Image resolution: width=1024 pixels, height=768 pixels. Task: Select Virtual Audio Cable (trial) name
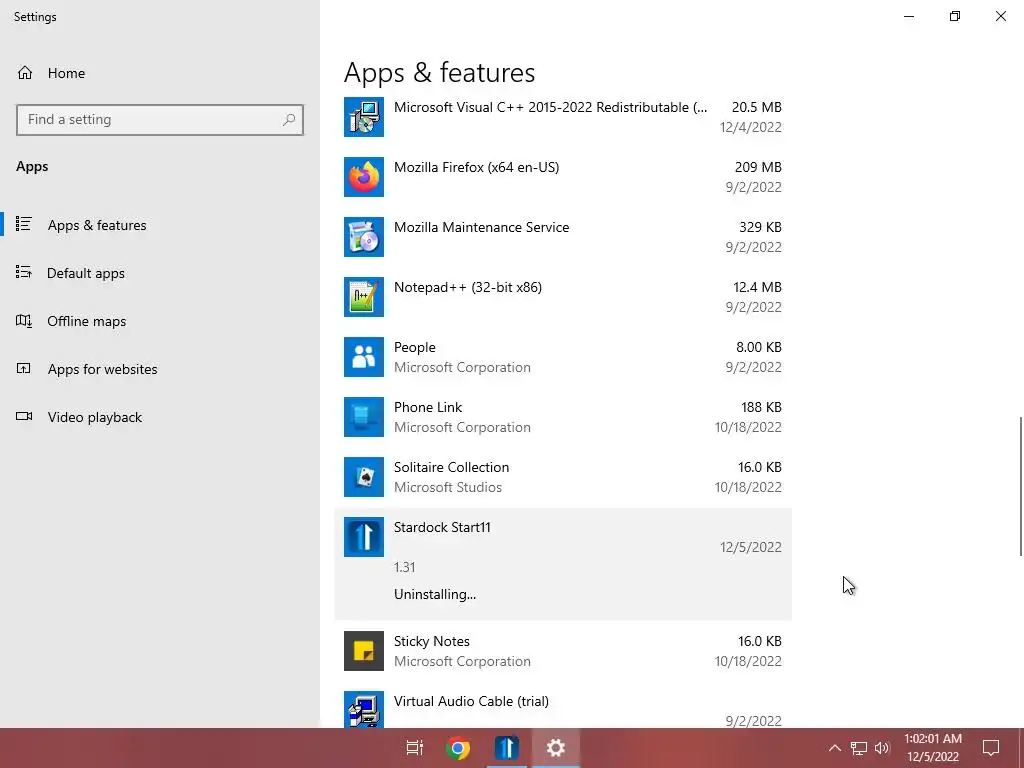click(471, 701)
